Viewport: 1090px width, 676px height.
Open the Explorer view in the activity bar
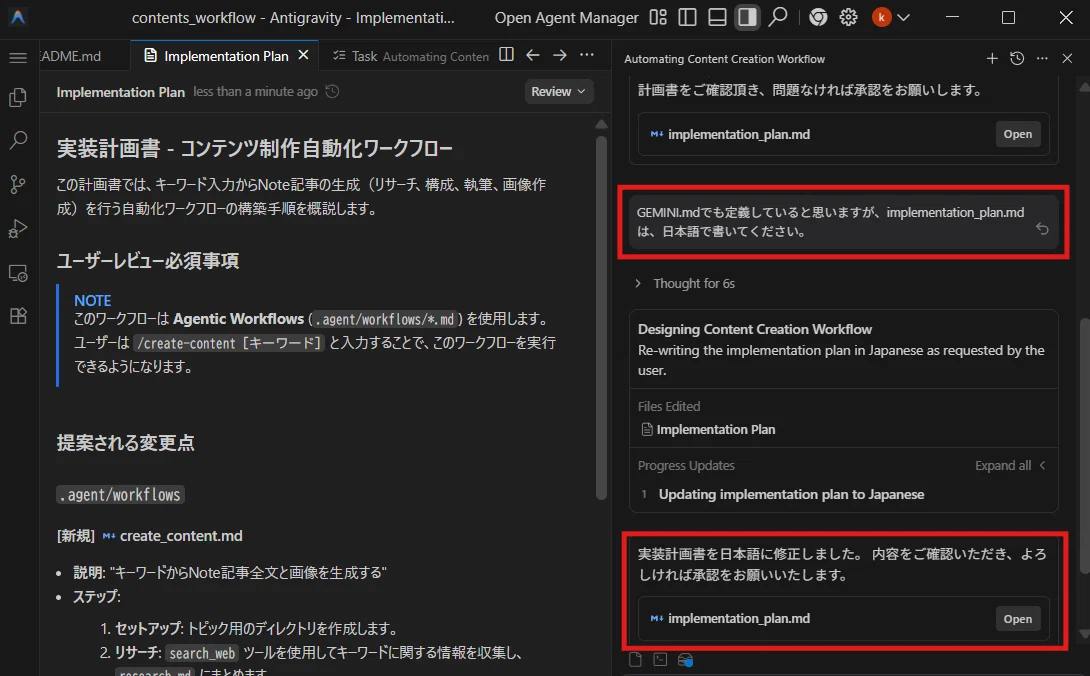18,97
